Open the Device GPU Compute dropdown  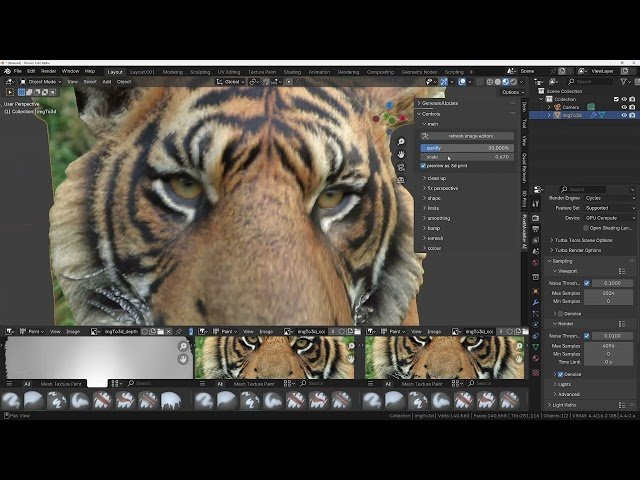[609, 218]
